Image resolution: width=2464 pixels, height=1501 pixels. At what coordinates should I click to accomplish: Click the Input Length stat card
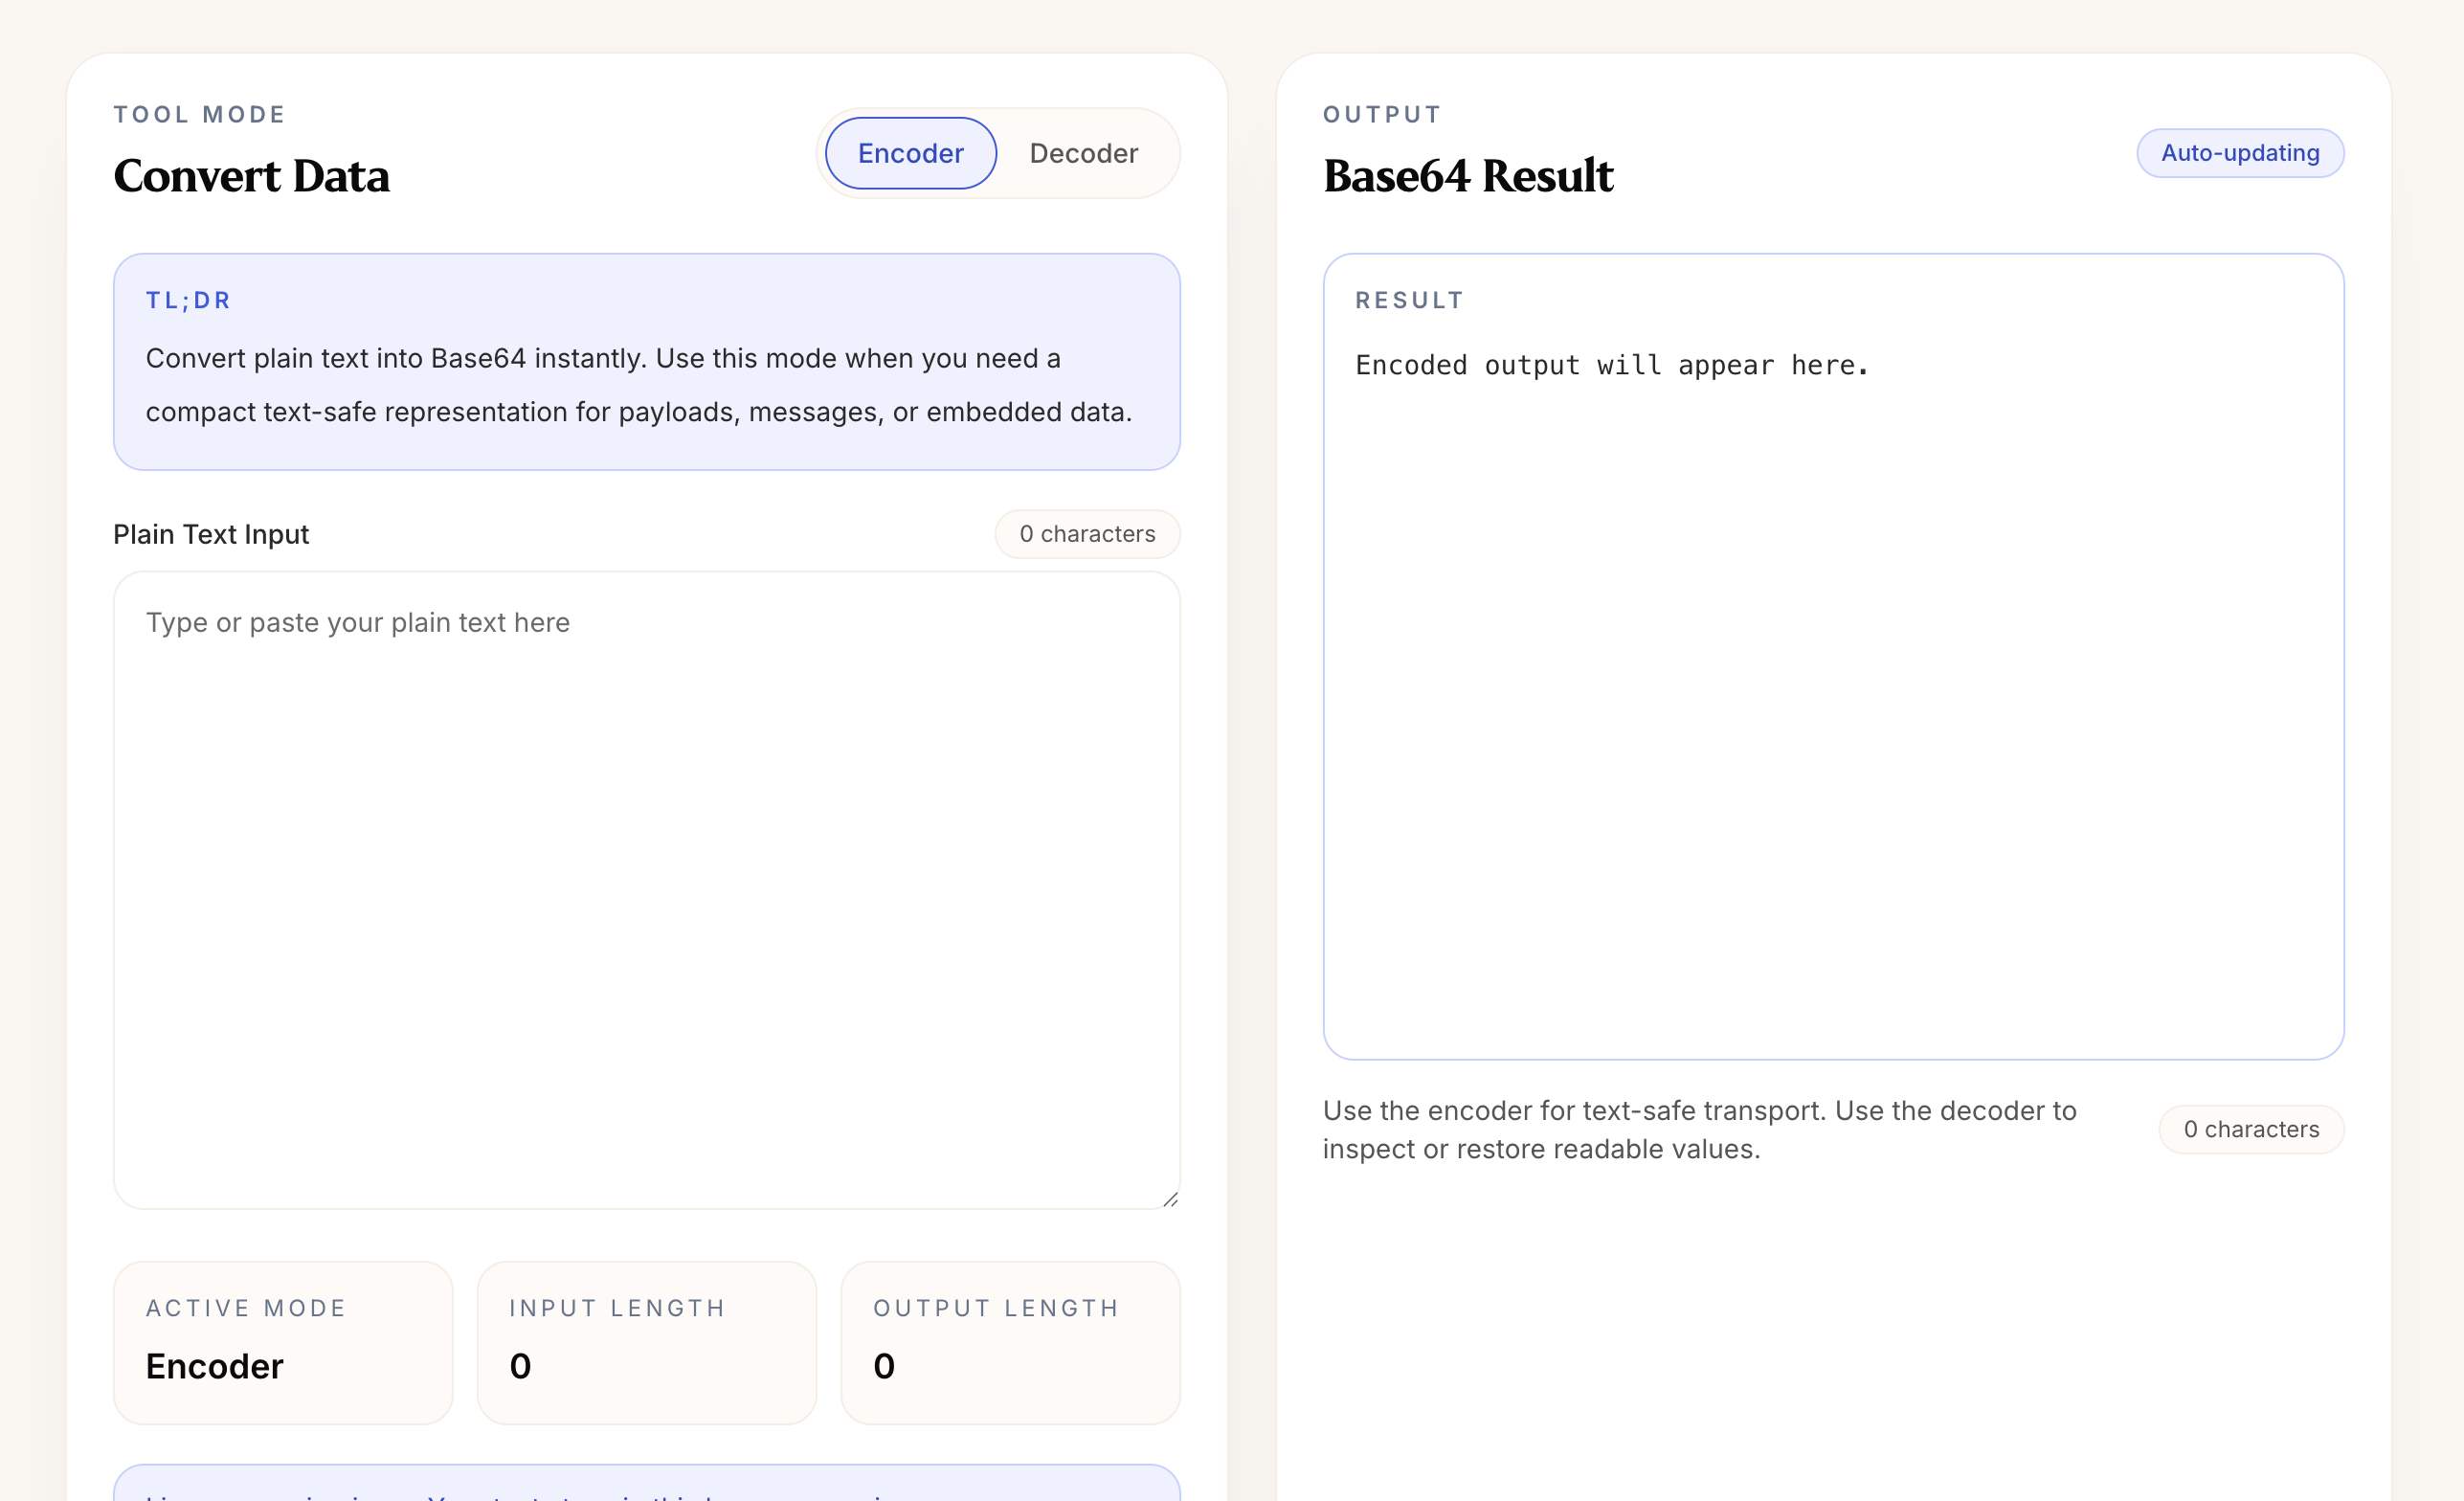coord(646,1343)
